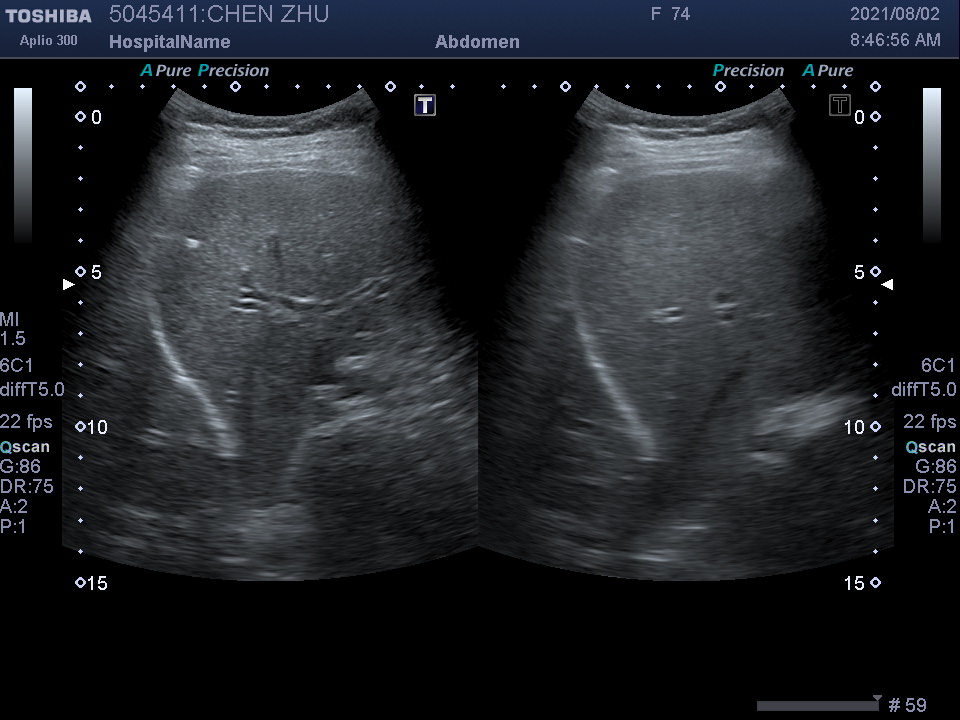The height and width of the screenshot is (720, 960).
Task: Click the left grayscale bar
Action: point(23,165)
